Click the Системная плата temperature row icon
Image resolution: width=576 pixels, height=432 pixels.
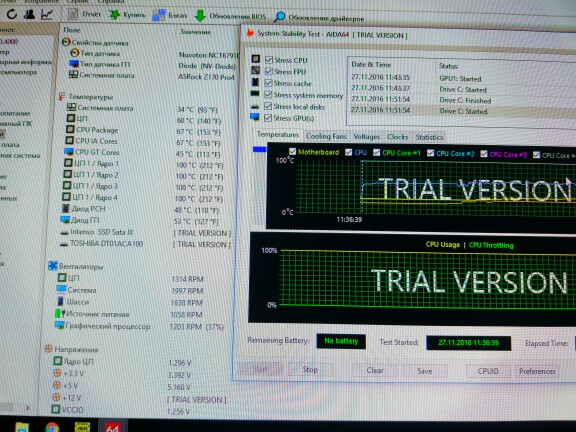coord(71,107)
